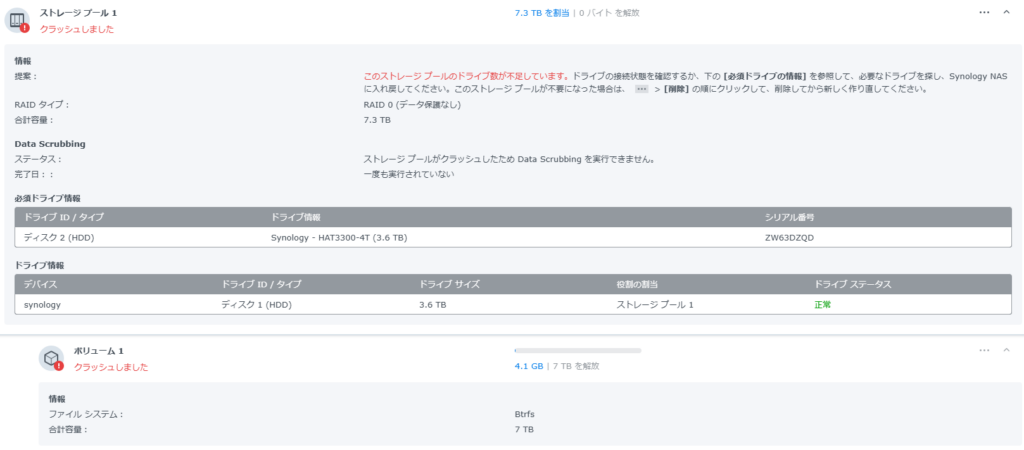The height and width of the screenshot is (450, 1024).
Task: Collapse the Storage Pool 1 panel
Action: click(1006, 12)
